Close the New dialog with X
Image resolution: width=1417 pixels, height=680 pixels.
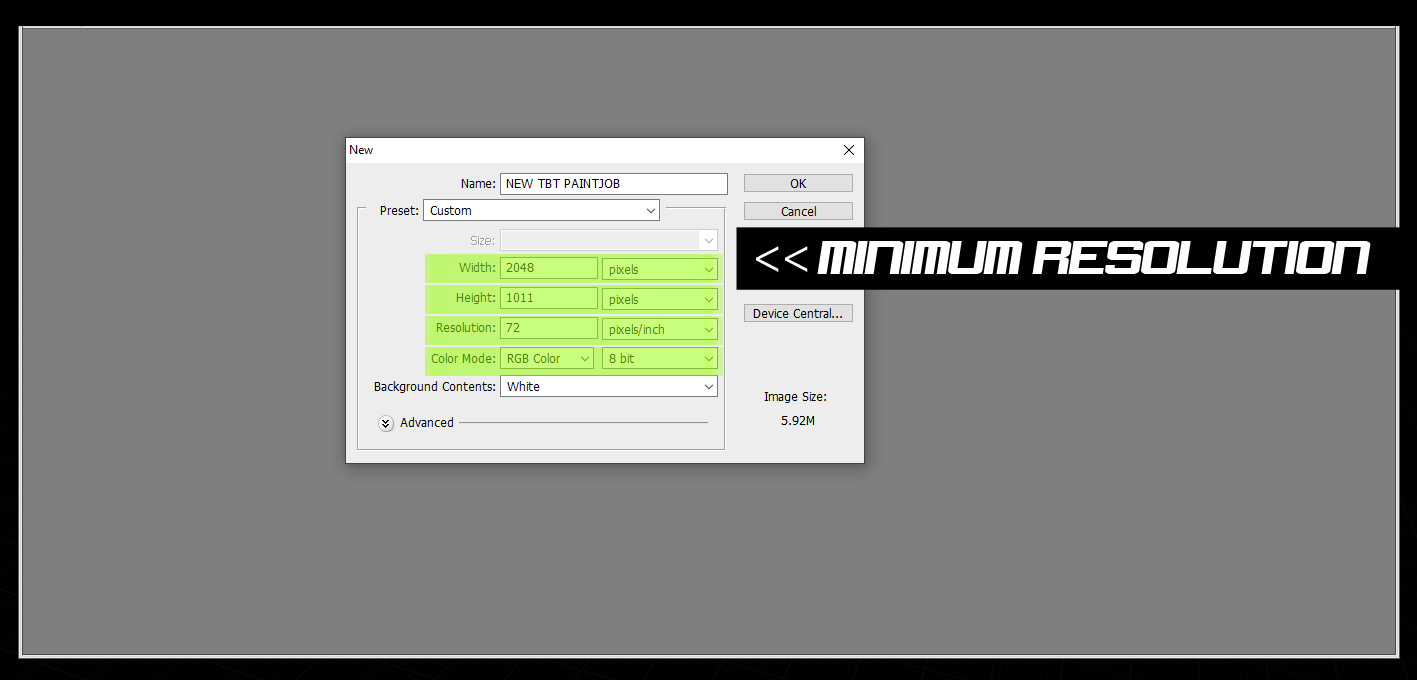(x=849, y=150)
